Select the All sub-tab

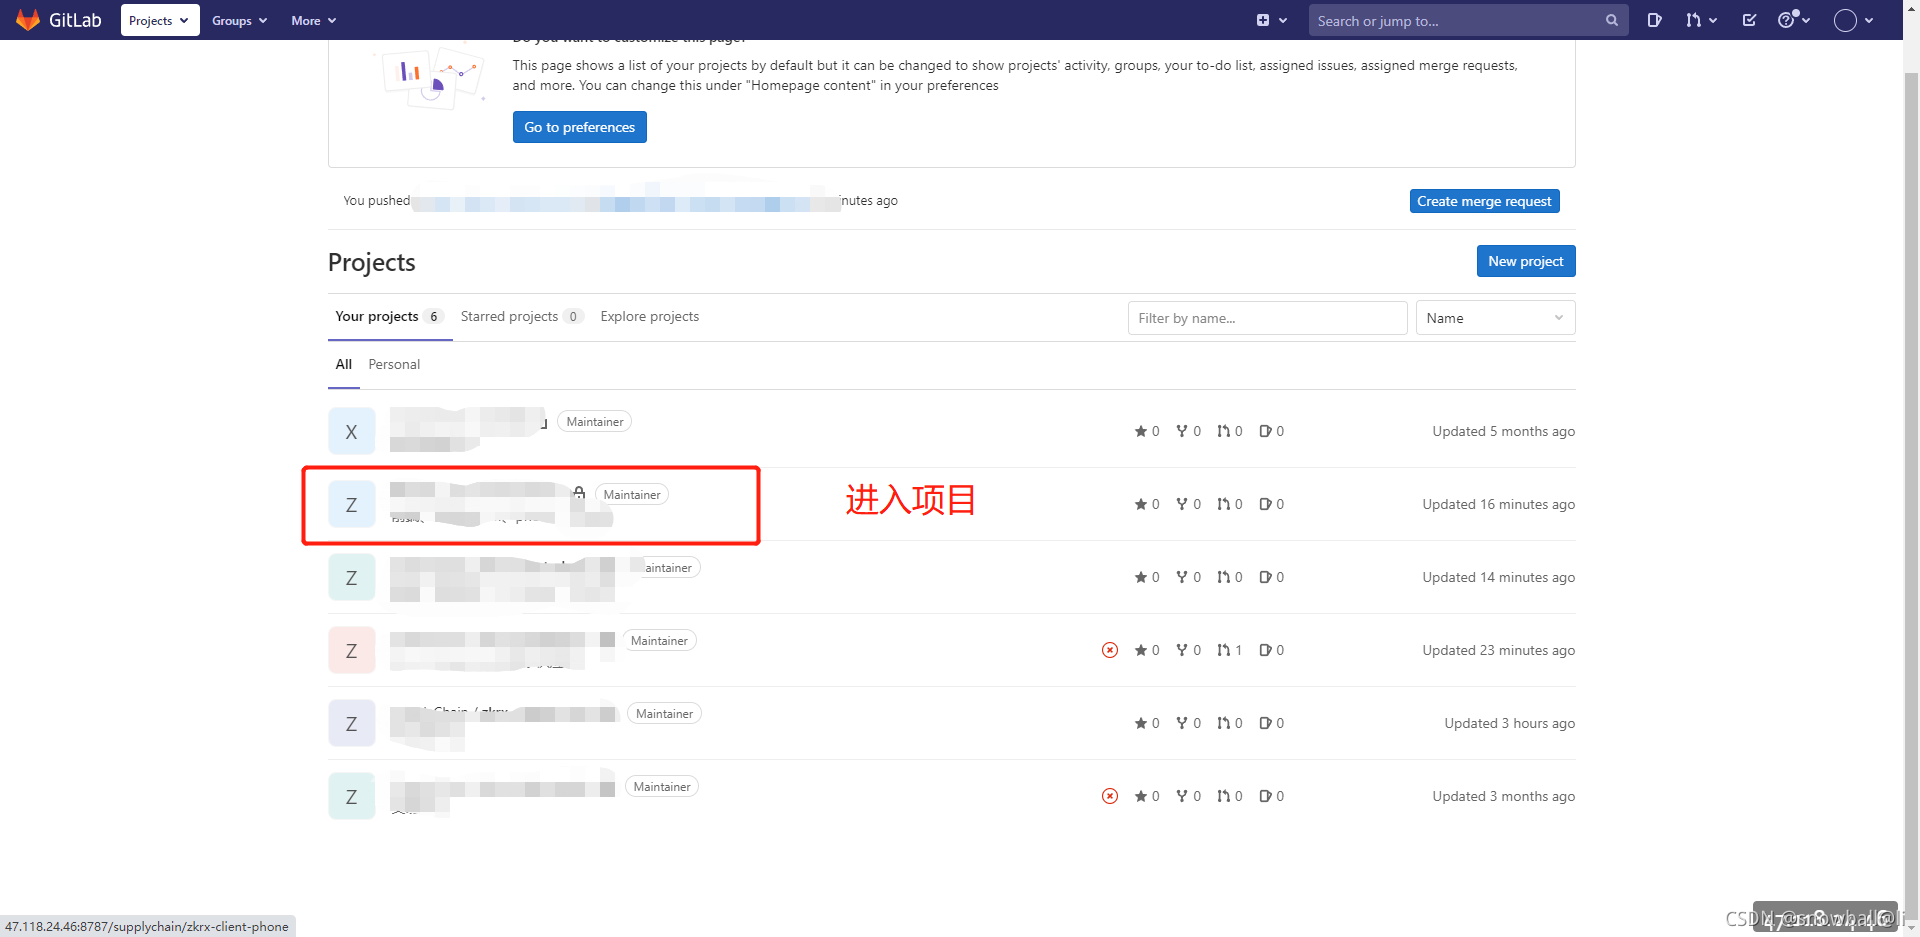pos(344,364)
